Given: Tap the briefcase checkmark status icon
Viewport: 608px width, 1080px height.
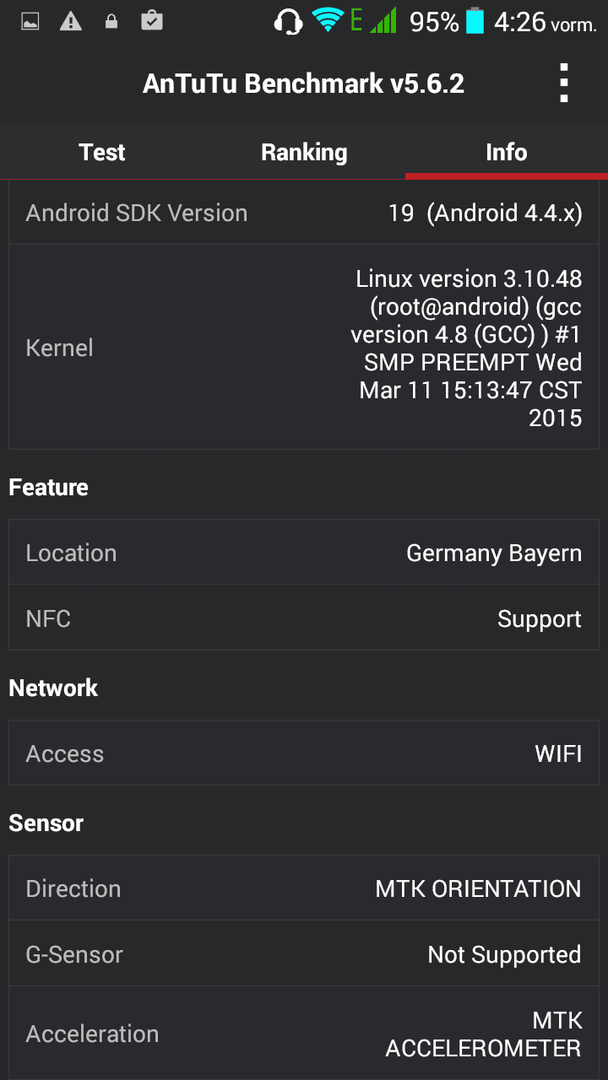Looking at the screenshot, I should pyautogui.click(x=151, y=21).
